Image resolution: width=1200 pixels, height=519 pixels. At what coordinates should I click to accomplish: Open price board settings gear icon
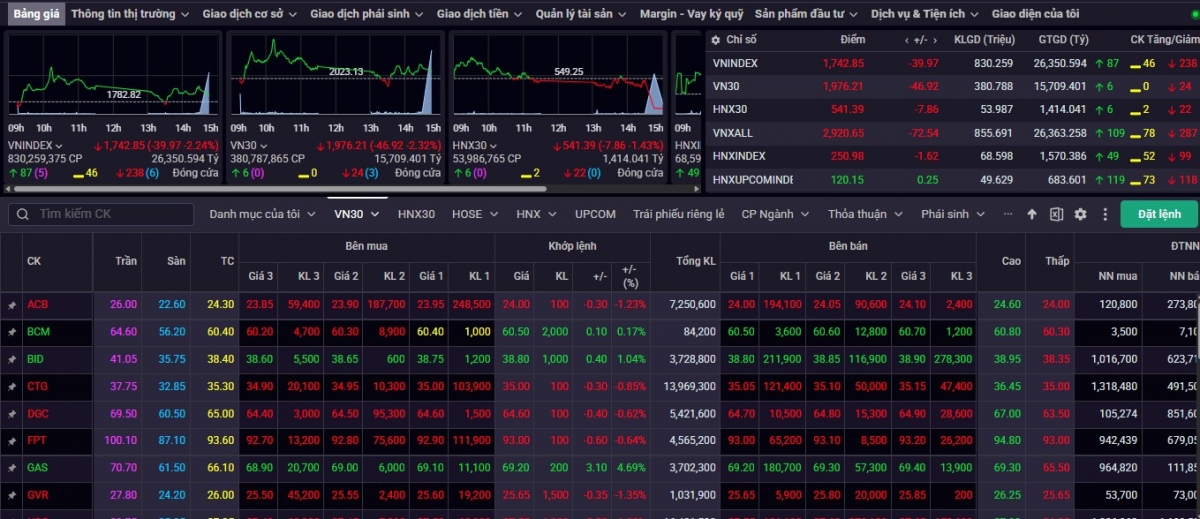1080,214
